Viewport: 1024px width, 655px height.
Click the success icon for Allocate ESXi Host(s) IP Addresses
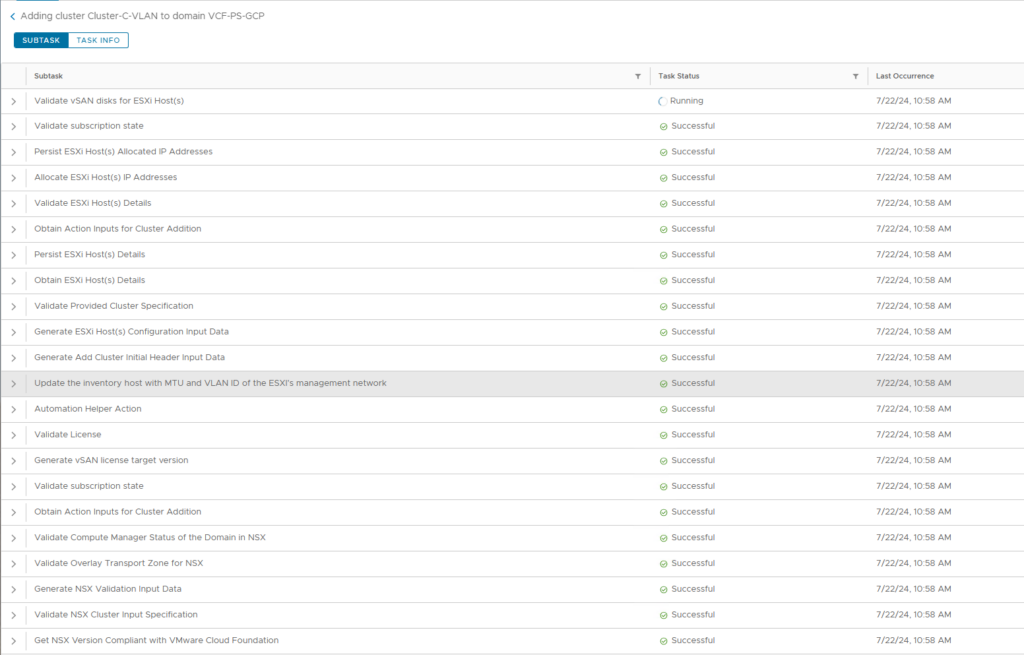tap(663, 178)
